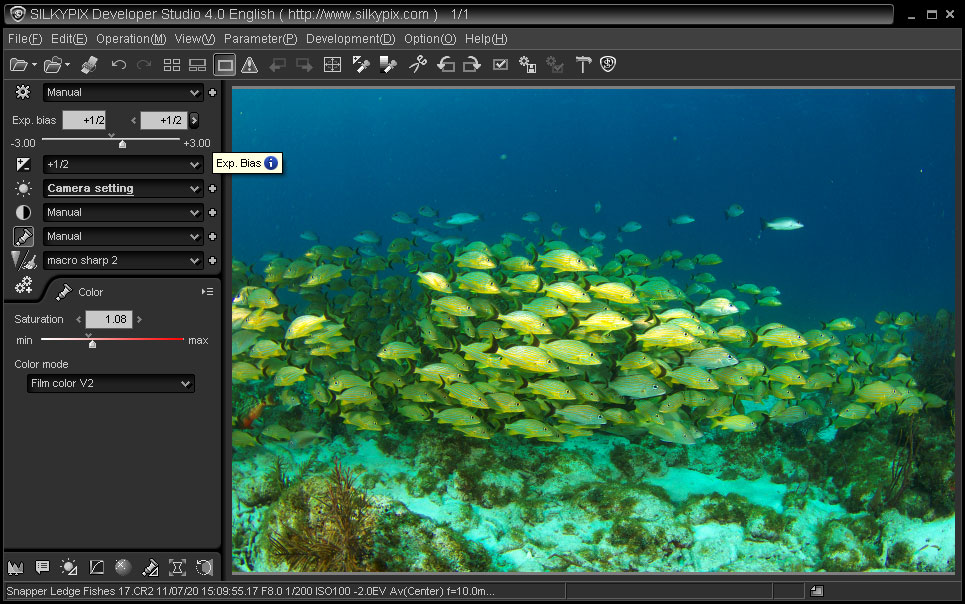Expand the macro sharp 2 dropdown

123,260
